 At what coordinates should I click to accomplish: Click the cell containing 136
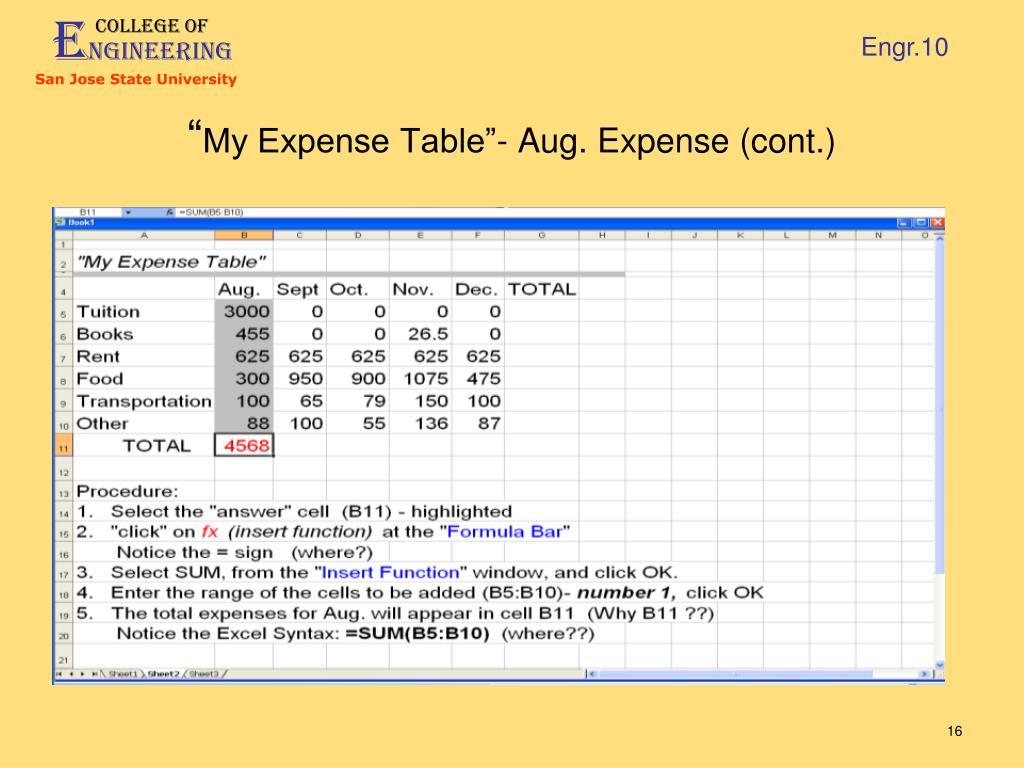pos(421,423)
